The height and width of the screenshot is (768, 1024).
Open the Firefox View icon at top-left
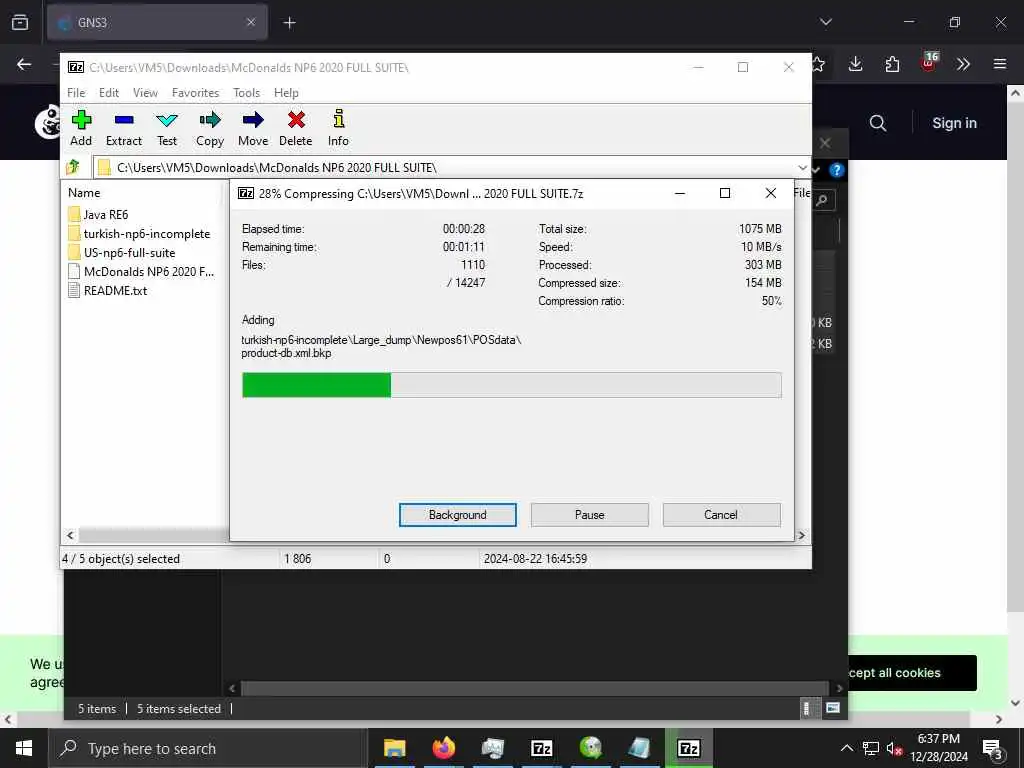coord(20,22)
